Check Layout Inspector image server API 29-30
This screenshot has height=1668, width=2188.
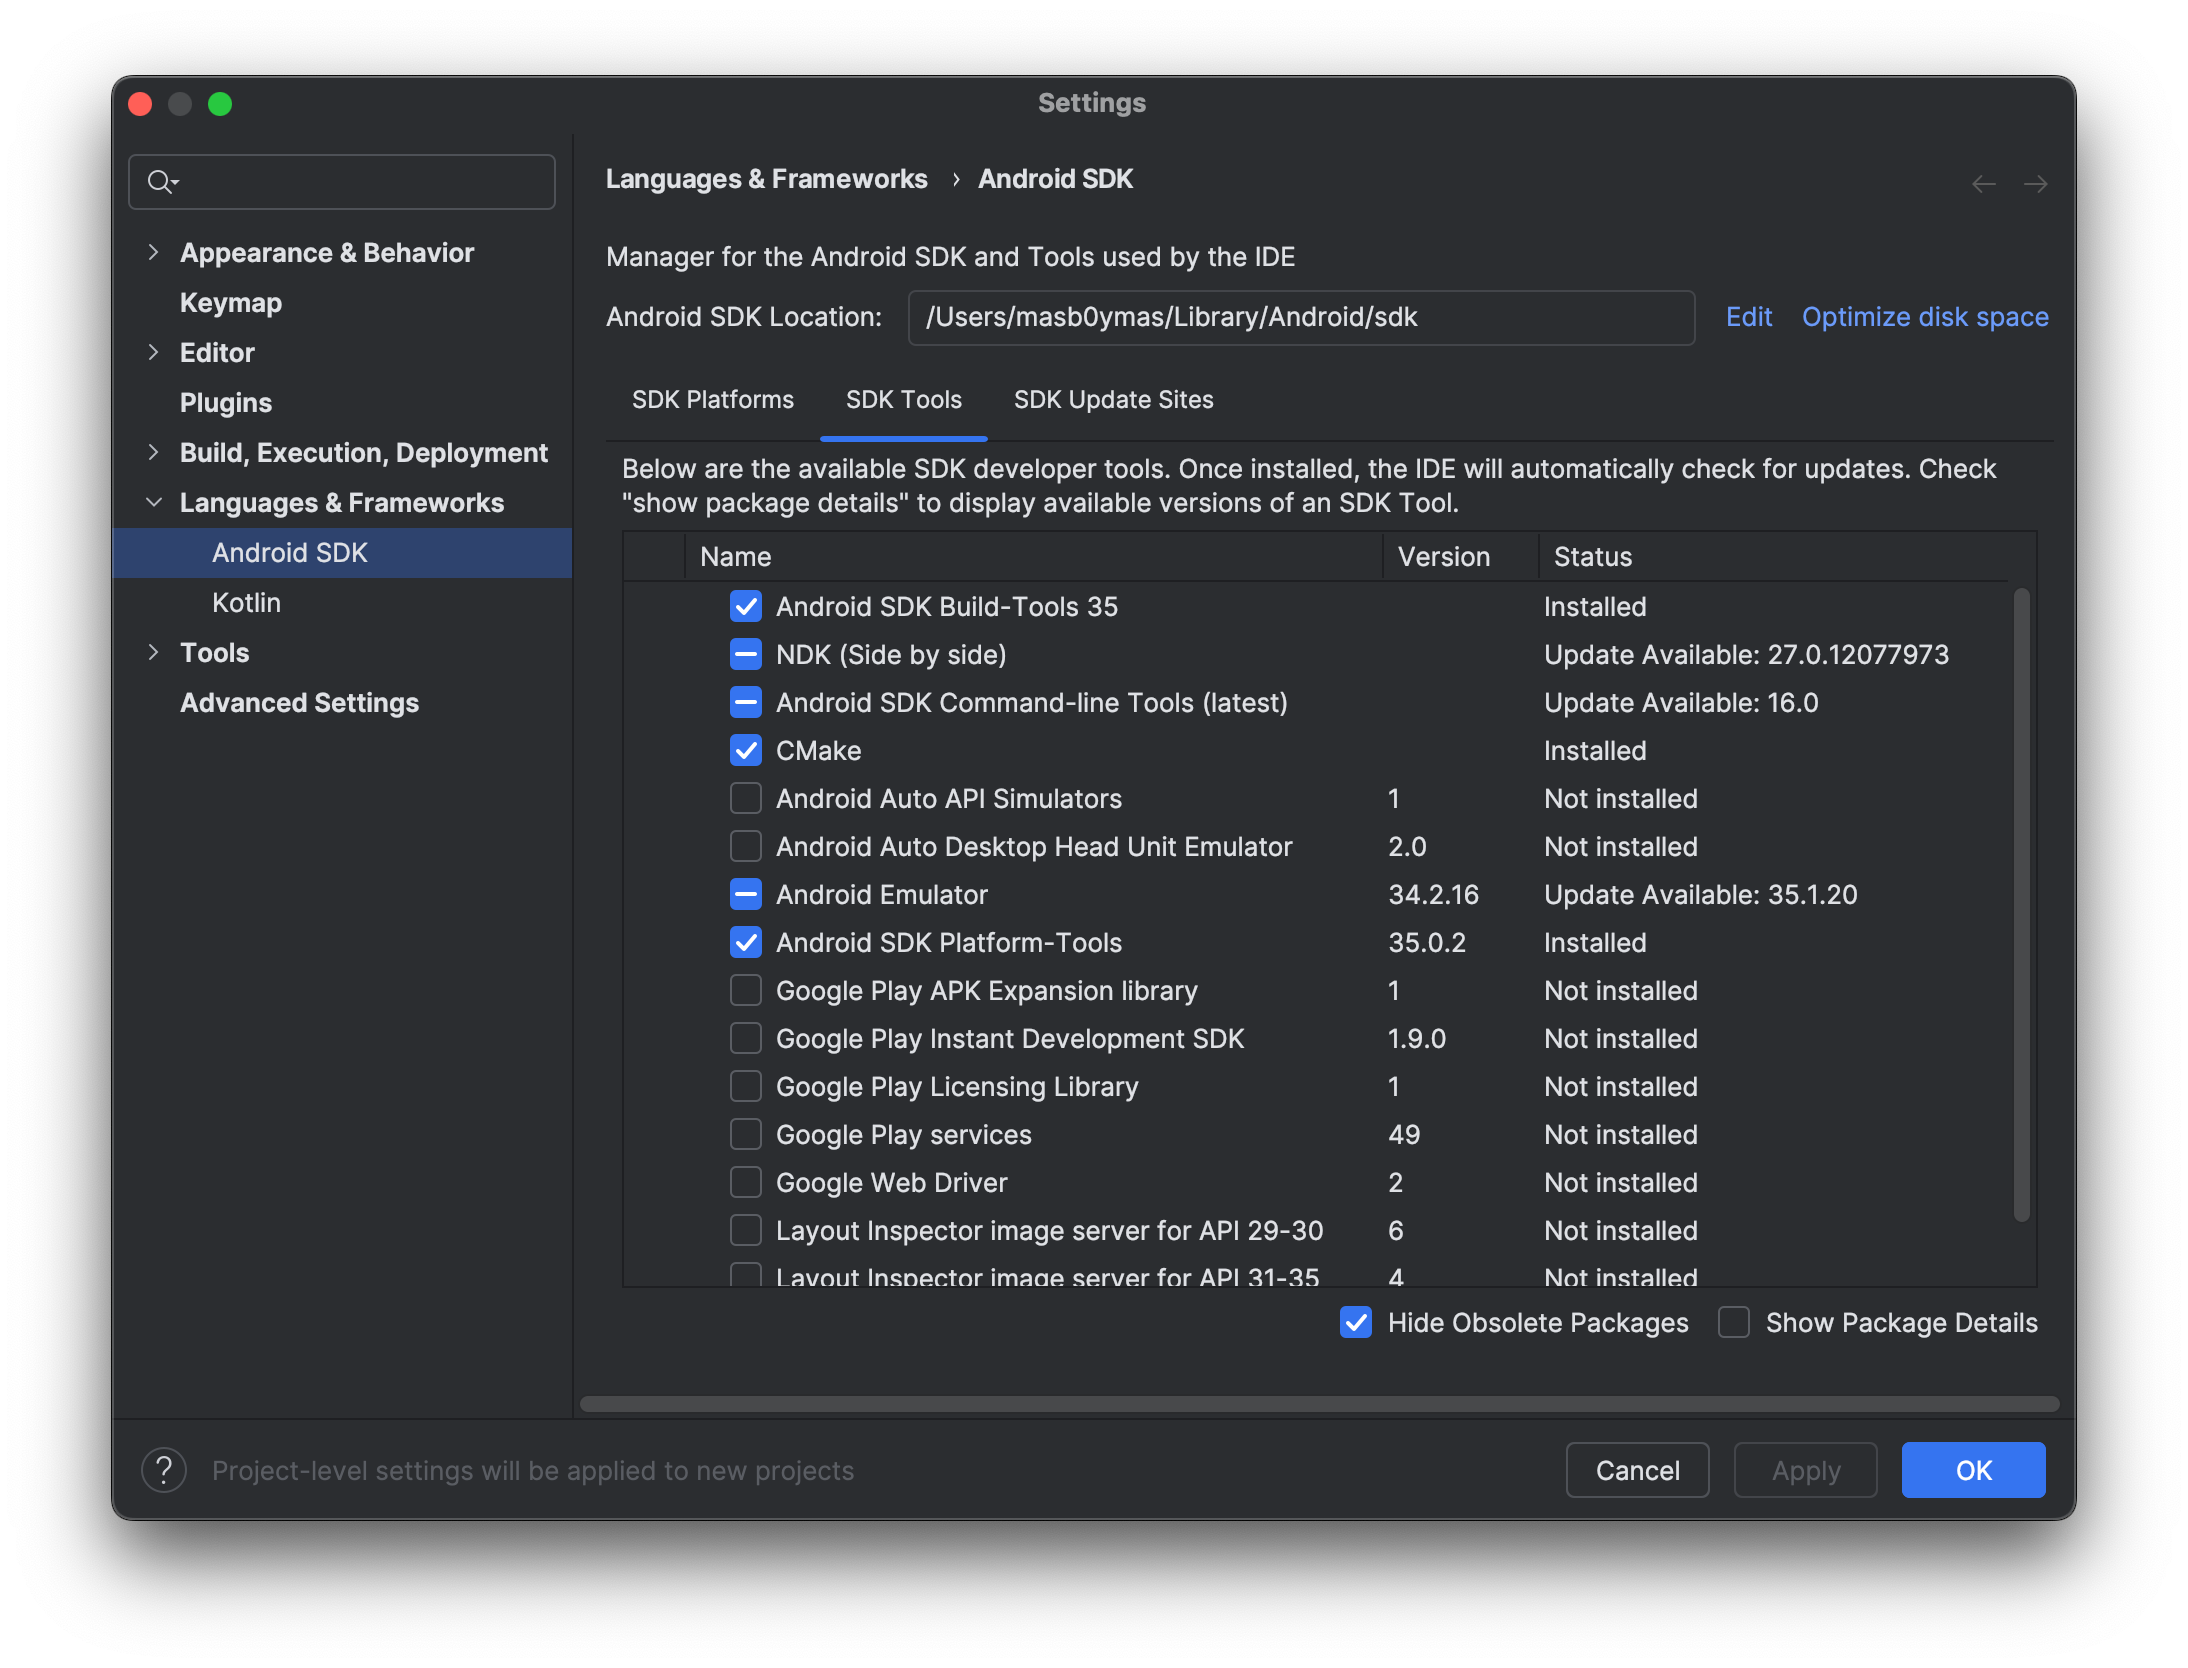pos(746,1231)
